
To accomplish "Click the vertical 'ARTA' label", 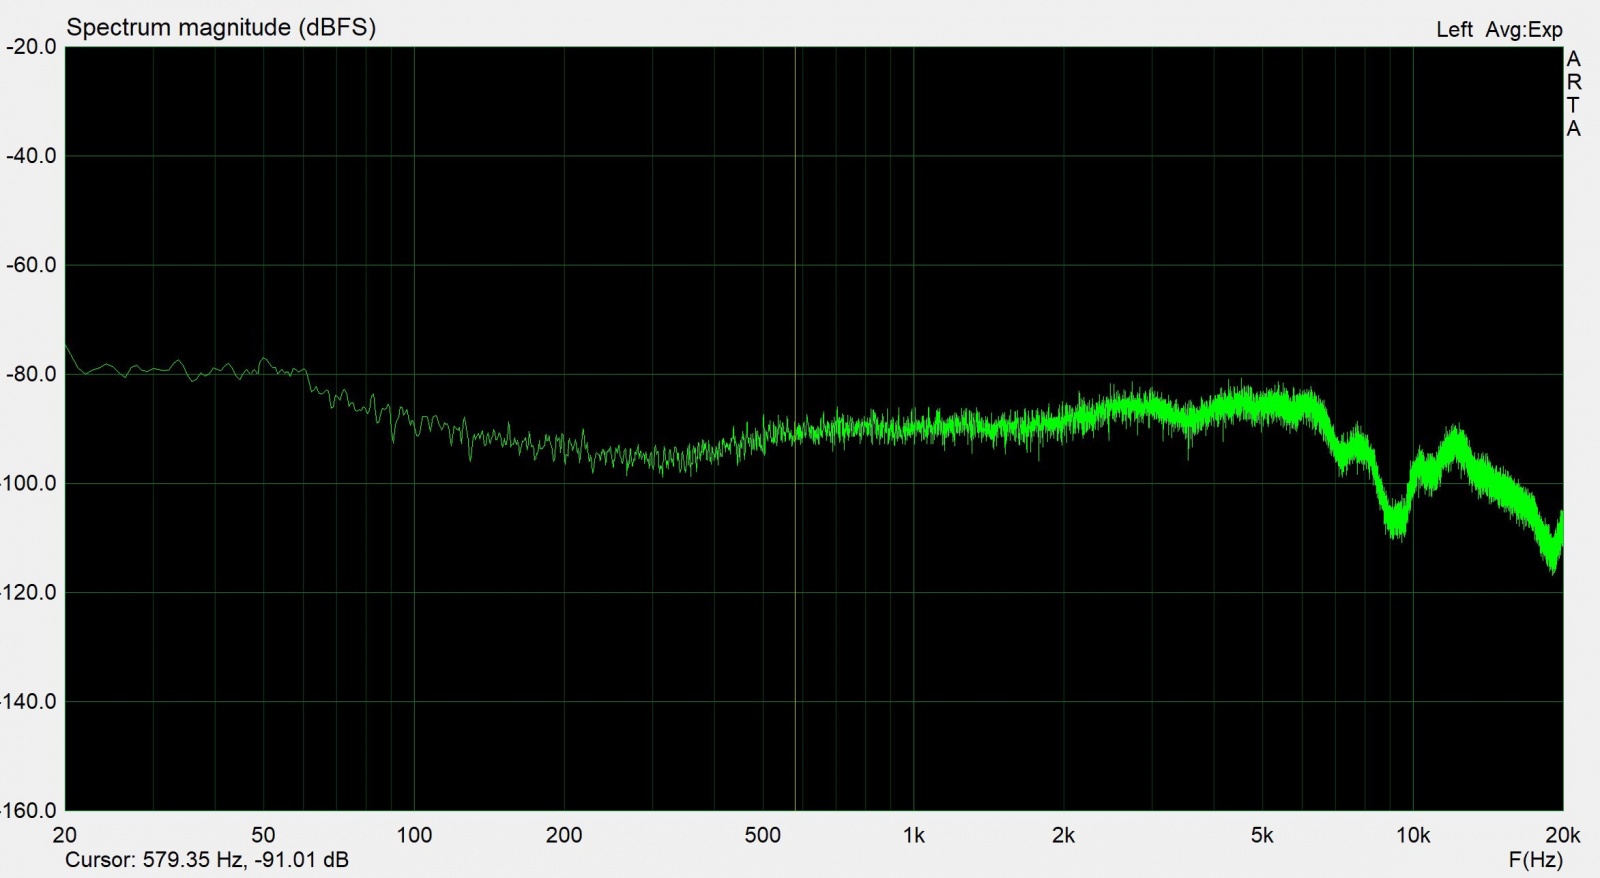I will click(x=1573, y=94).
